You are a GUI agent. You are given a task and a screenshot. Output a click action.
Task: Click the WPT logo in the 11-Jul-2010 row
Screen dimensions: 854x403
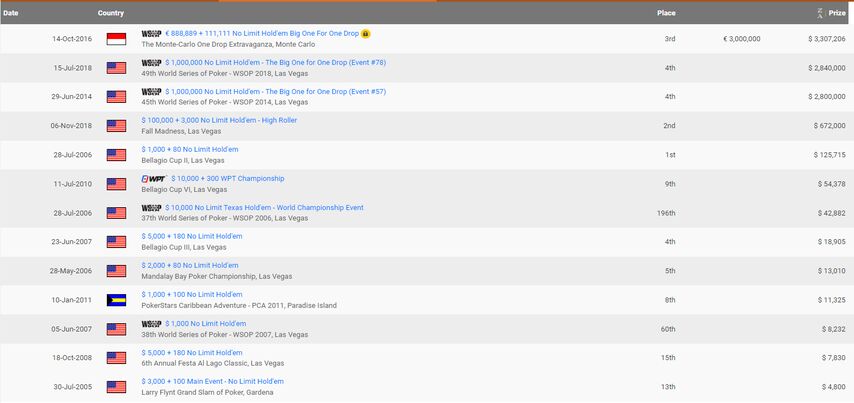(x=154, y=179)
